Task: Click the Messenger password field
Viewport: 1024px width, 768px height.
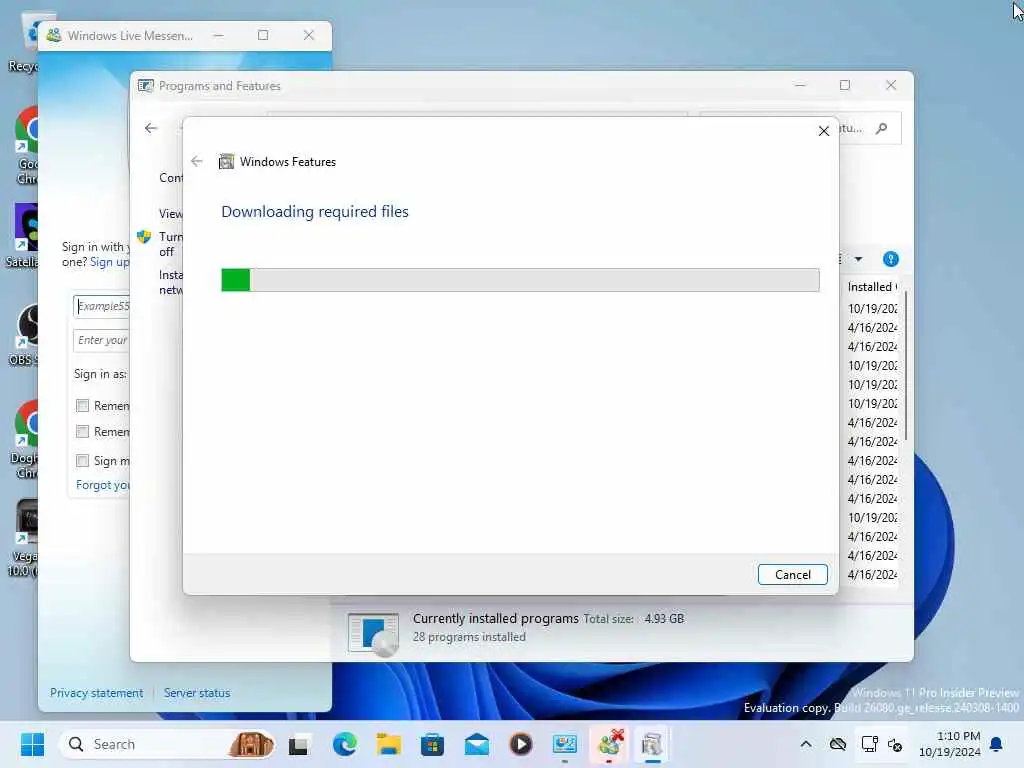Action: pyautogui.click(x=101, y=340)
